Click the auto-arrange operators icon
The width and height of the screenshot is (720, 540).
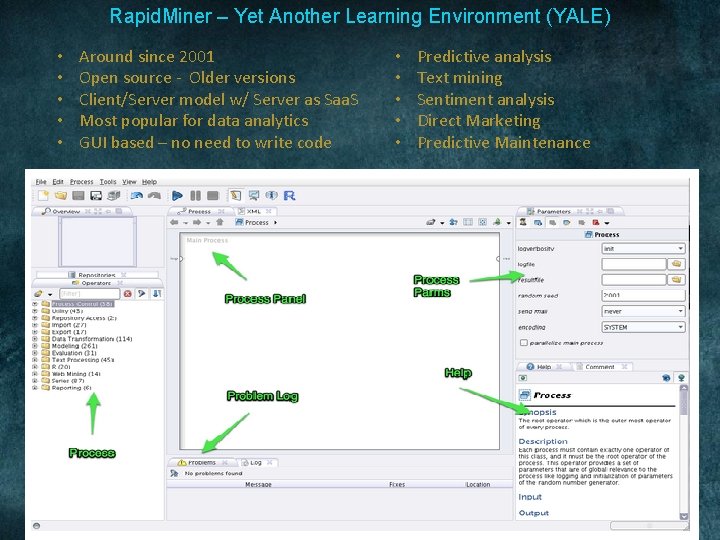coord(468,222)
